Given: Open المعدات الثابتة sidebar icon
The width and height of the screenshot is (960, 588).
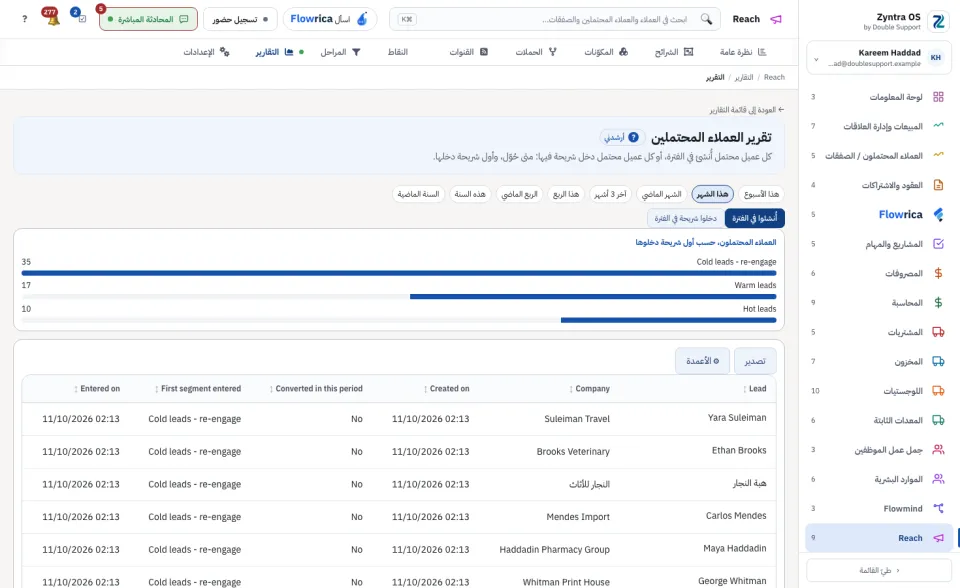Looking at the screenshot, I should coord(938,420).
